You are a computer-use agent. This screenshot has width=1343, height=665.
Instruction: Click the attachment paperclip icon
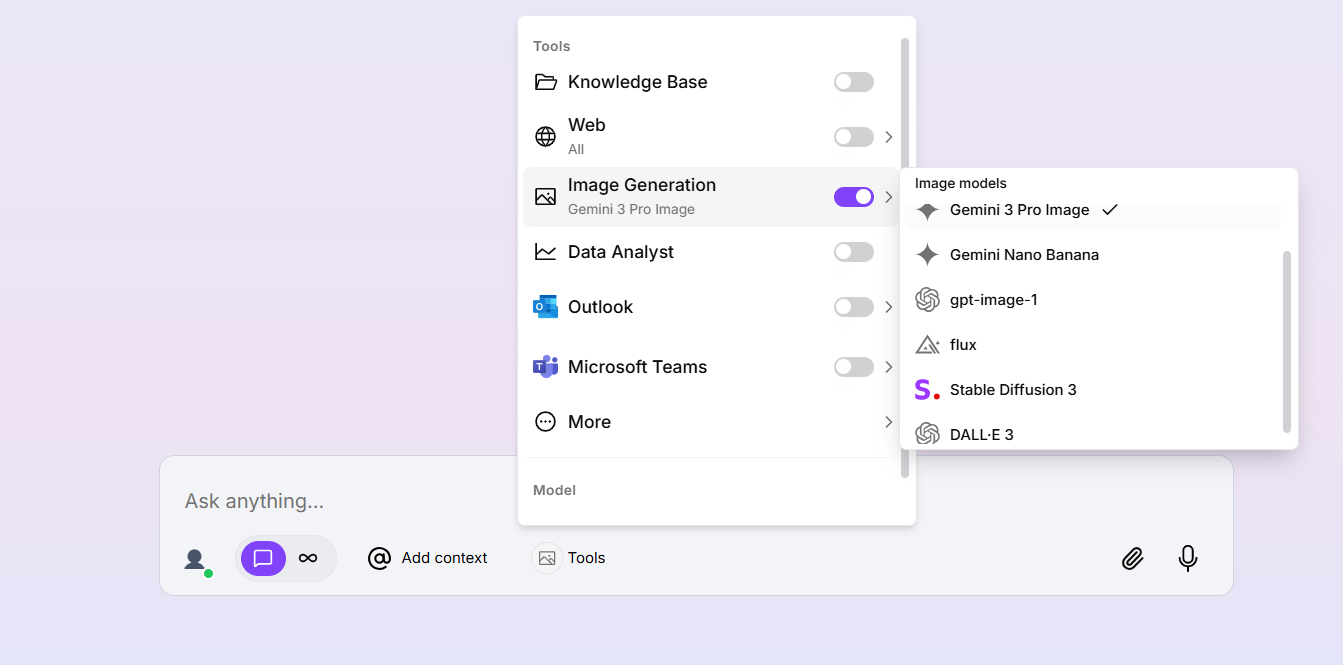pos(1132,558)
